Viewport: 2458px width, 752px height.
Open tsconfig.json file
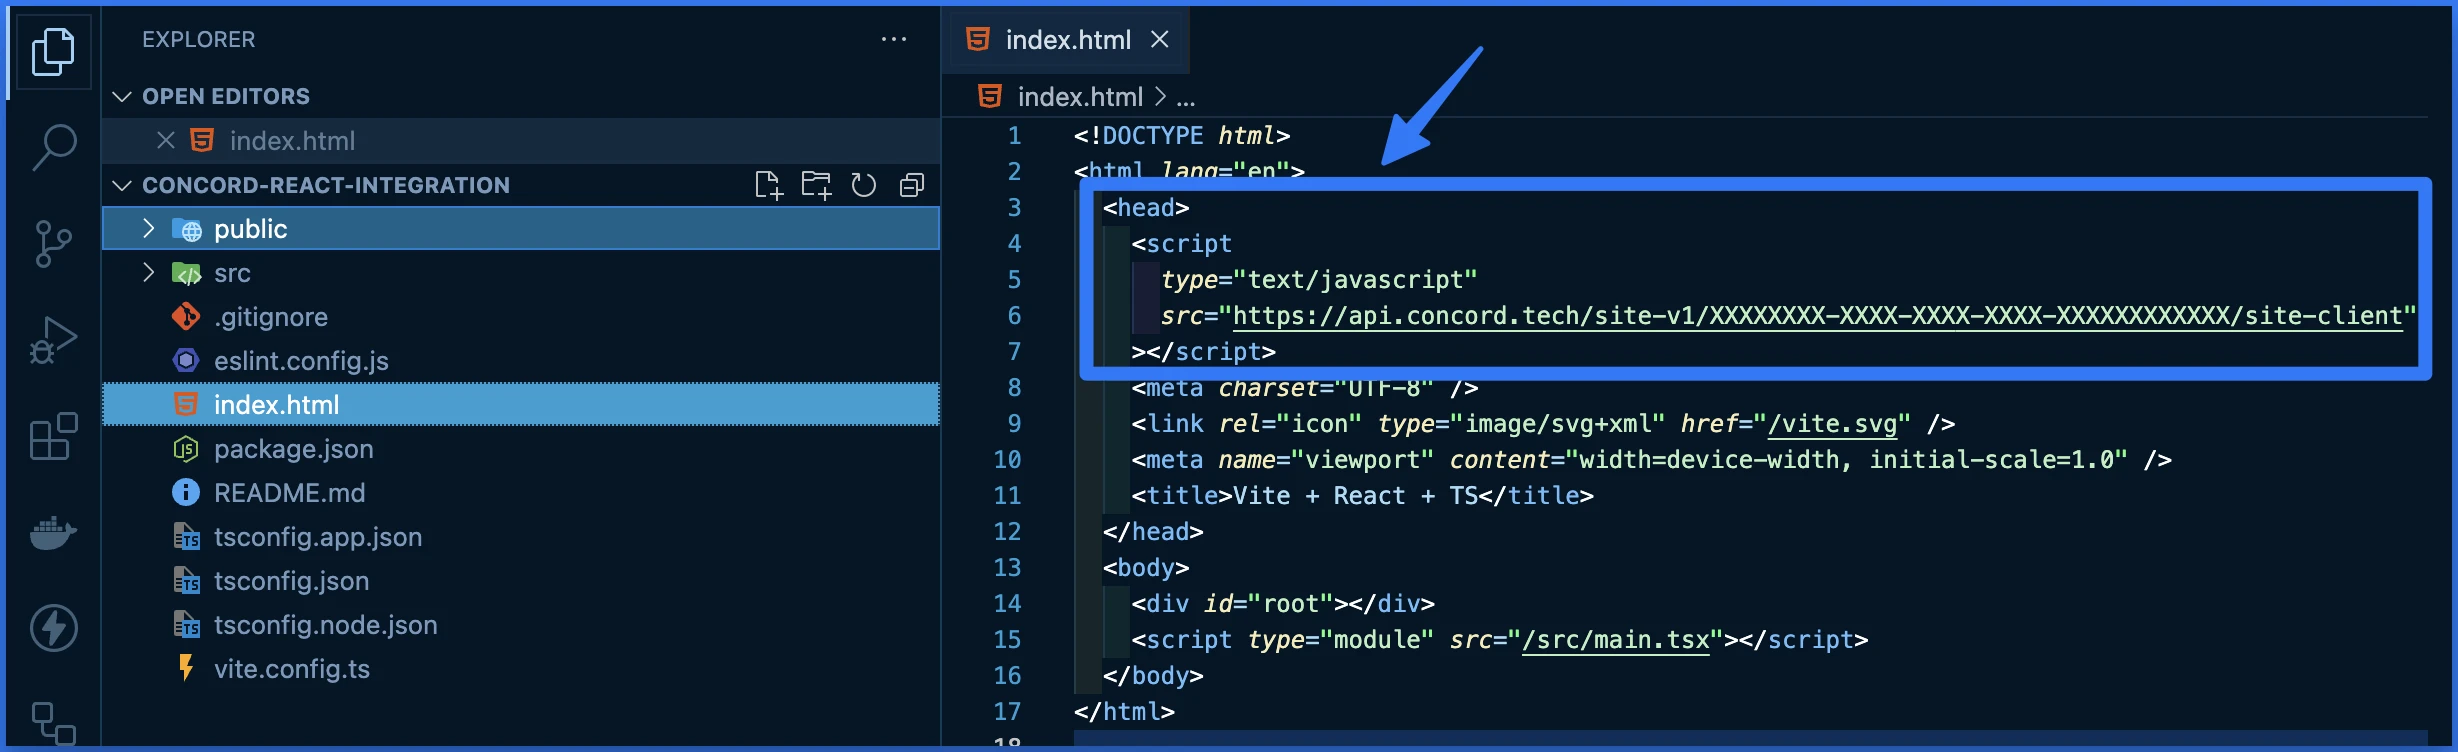(x=521, y=581)
